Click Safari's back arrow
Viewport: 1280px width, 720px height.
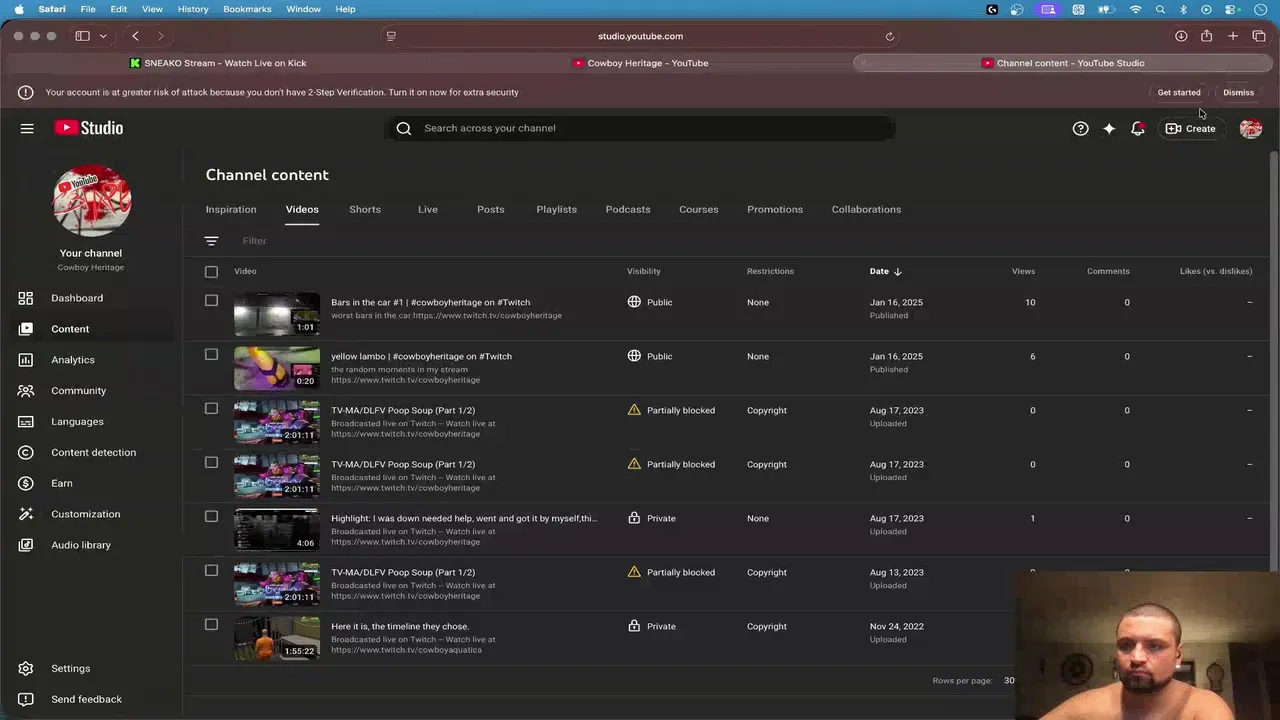(135, 36)
